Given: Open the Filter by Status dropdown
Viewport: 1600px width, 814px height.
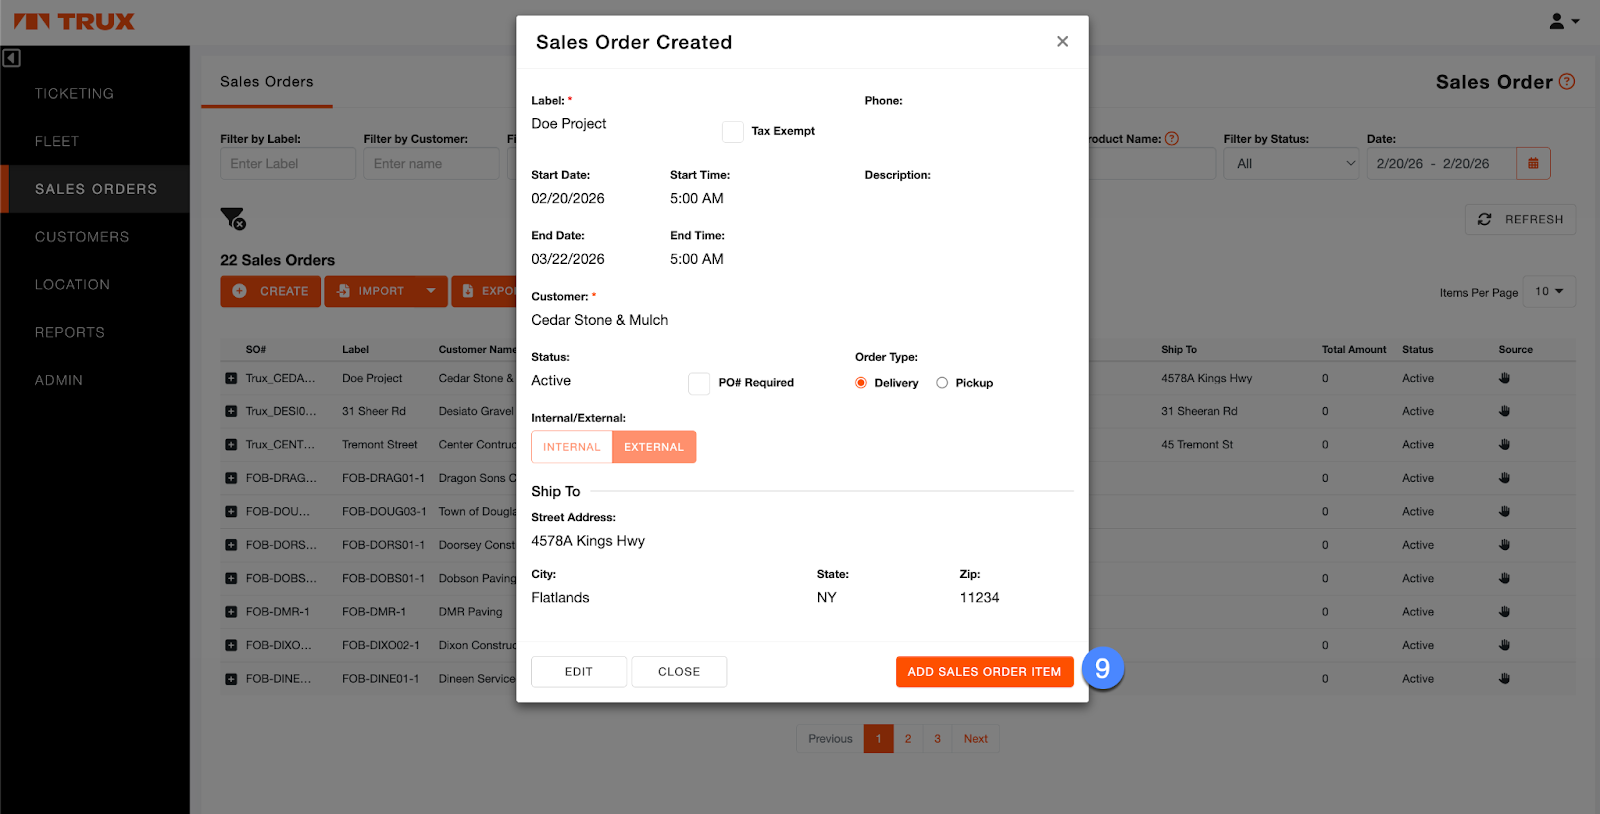Looking at the screenshot, I should point(1290,163).
